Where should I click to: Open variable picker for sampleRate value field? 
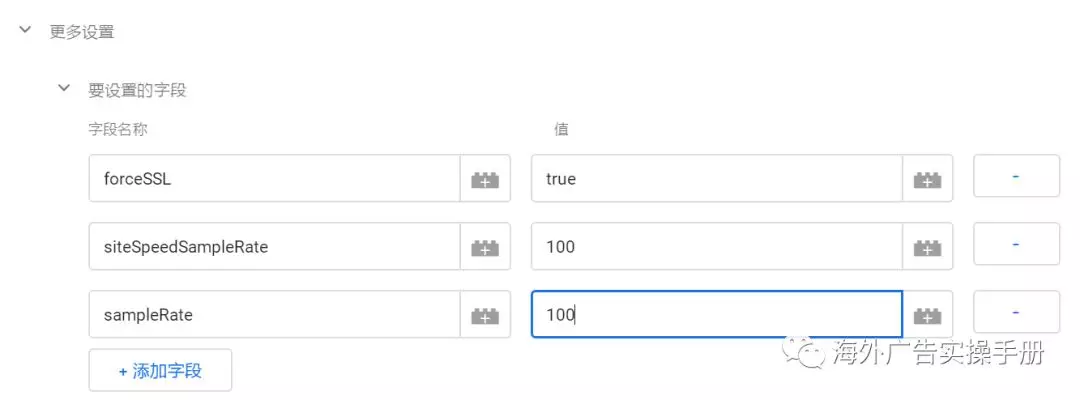[x=927, y=315]
